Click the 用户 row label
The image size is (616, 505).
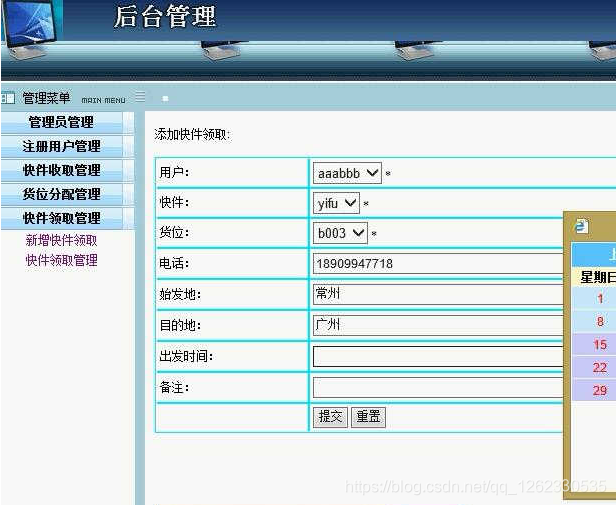point(174,172)
